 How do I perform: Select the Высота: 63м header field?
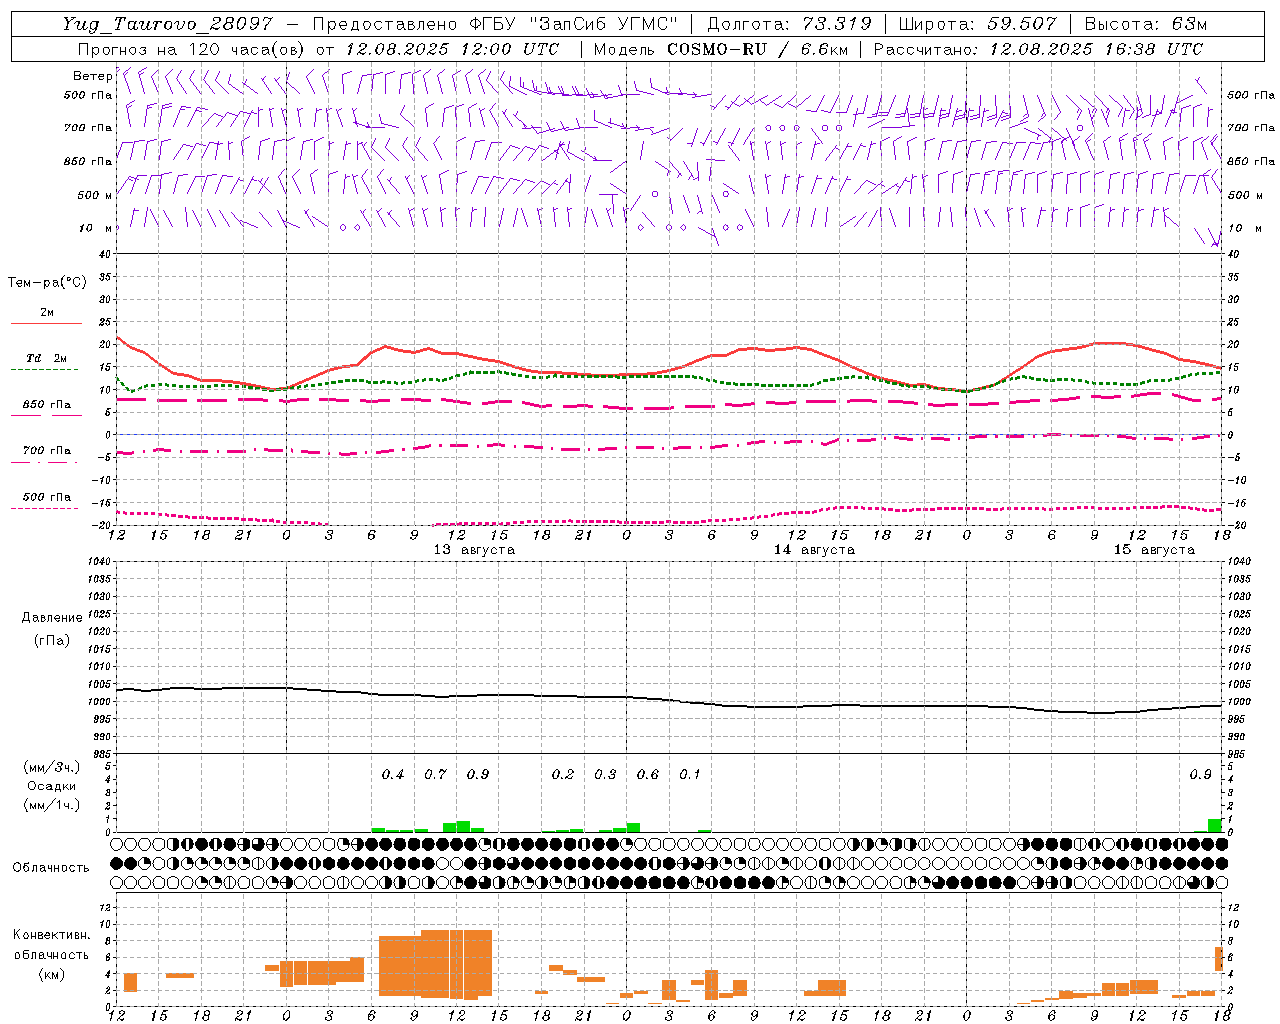(1146, 24)
